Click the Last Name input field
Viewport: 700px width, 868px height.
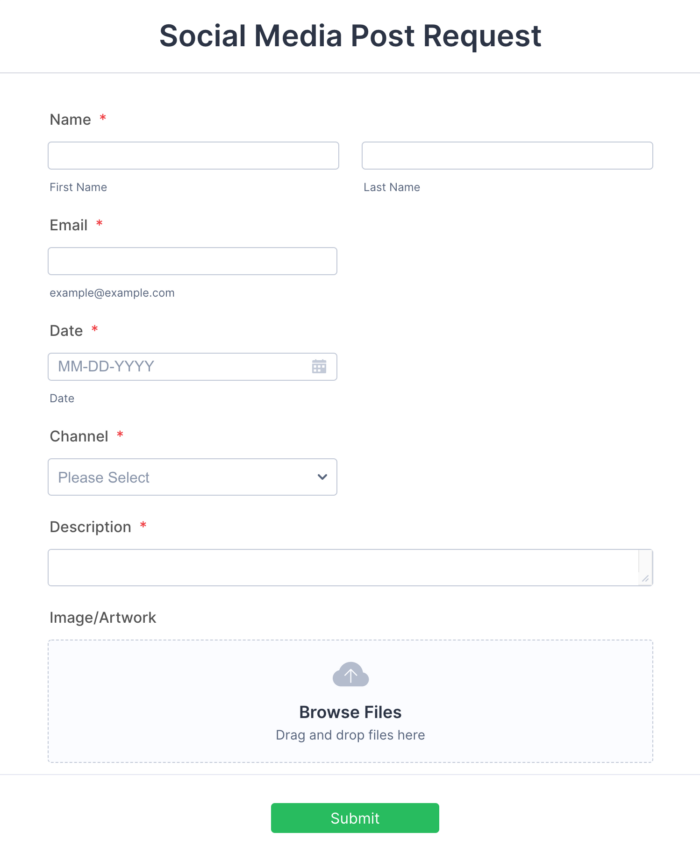506,155
